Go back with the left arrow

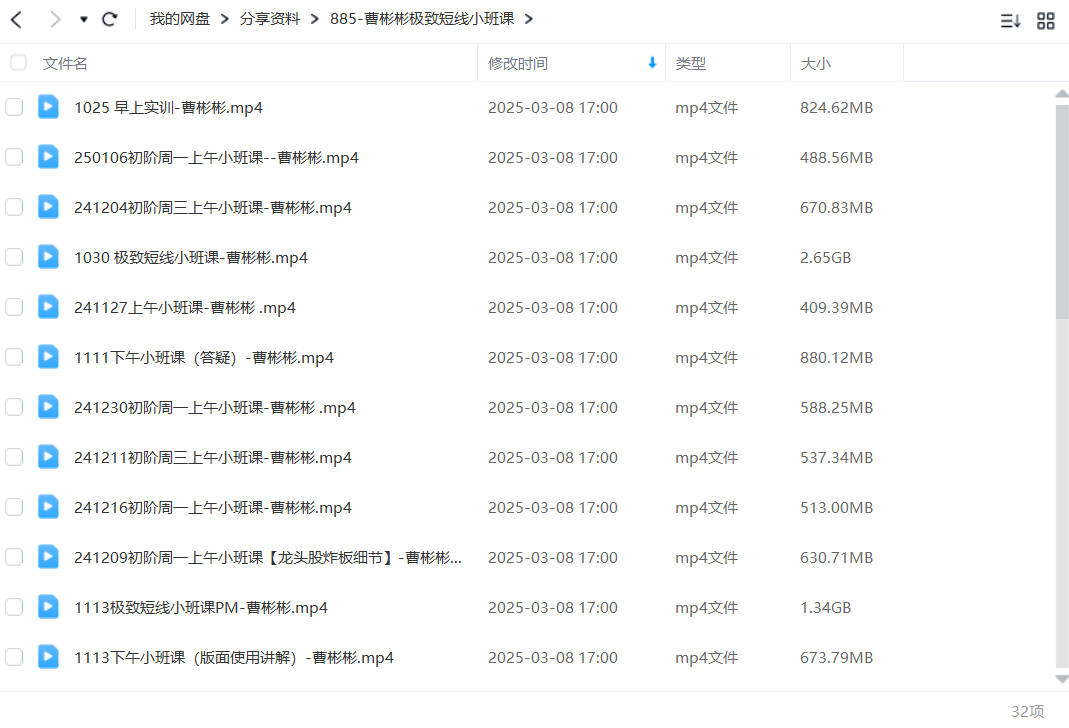coord(17,20)
